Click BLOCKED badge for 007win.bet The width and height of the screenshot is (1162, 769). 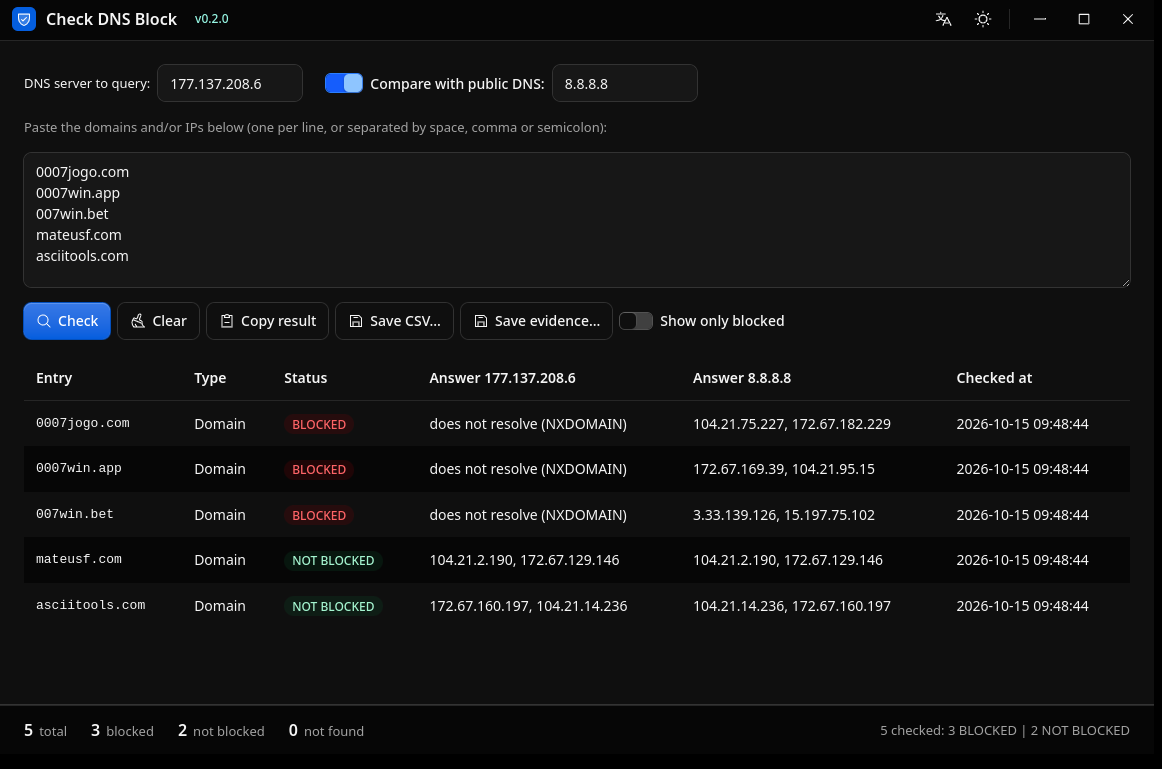pos(319,516)
